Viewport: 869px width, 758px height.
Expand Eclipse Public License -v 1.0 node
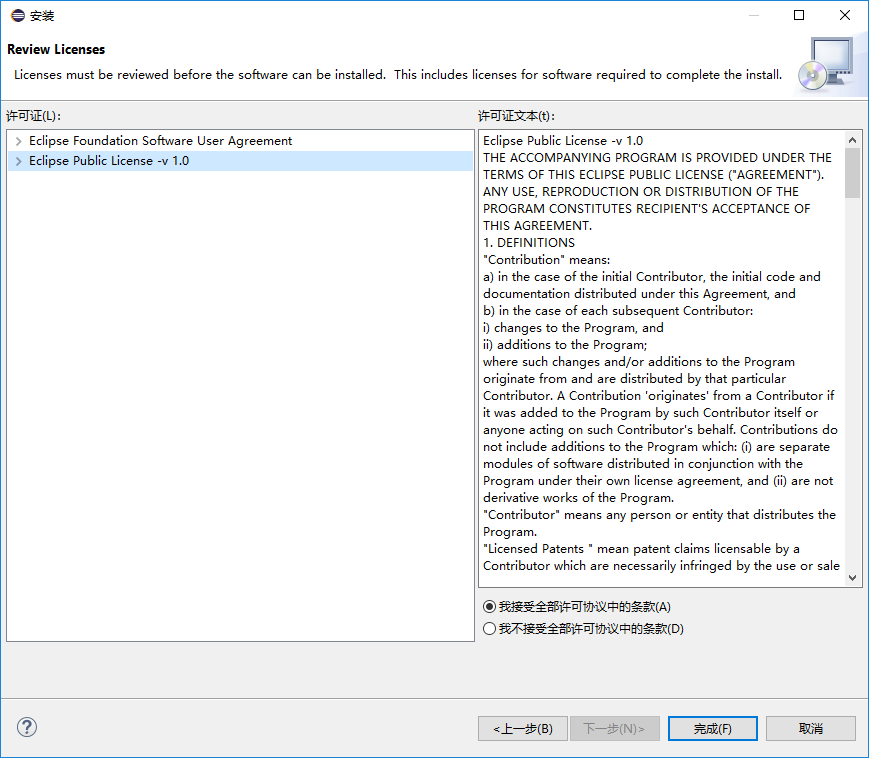coord(18,161)
